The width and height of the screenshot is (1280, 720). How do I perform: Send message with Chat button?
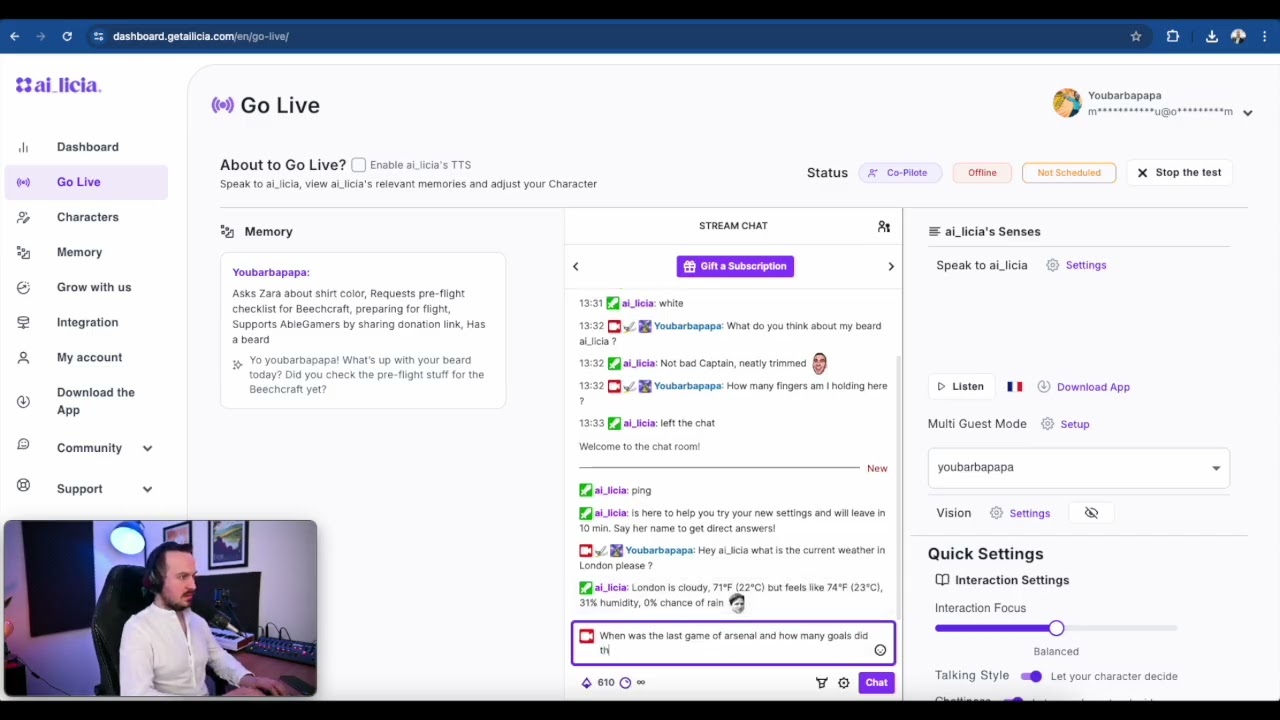(876, 683)
